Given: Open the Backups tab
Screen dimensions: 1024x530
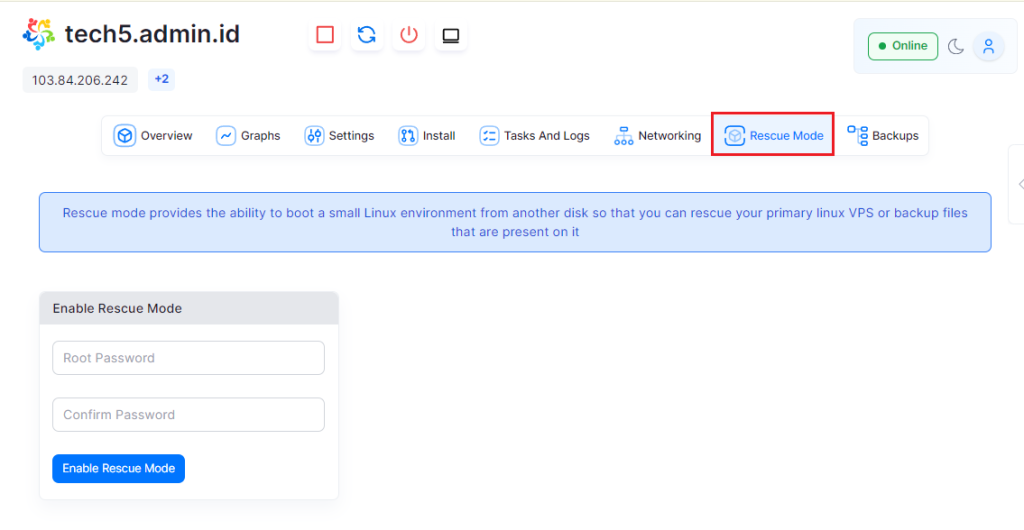Looking at the screenshot, I should [883, 136].
